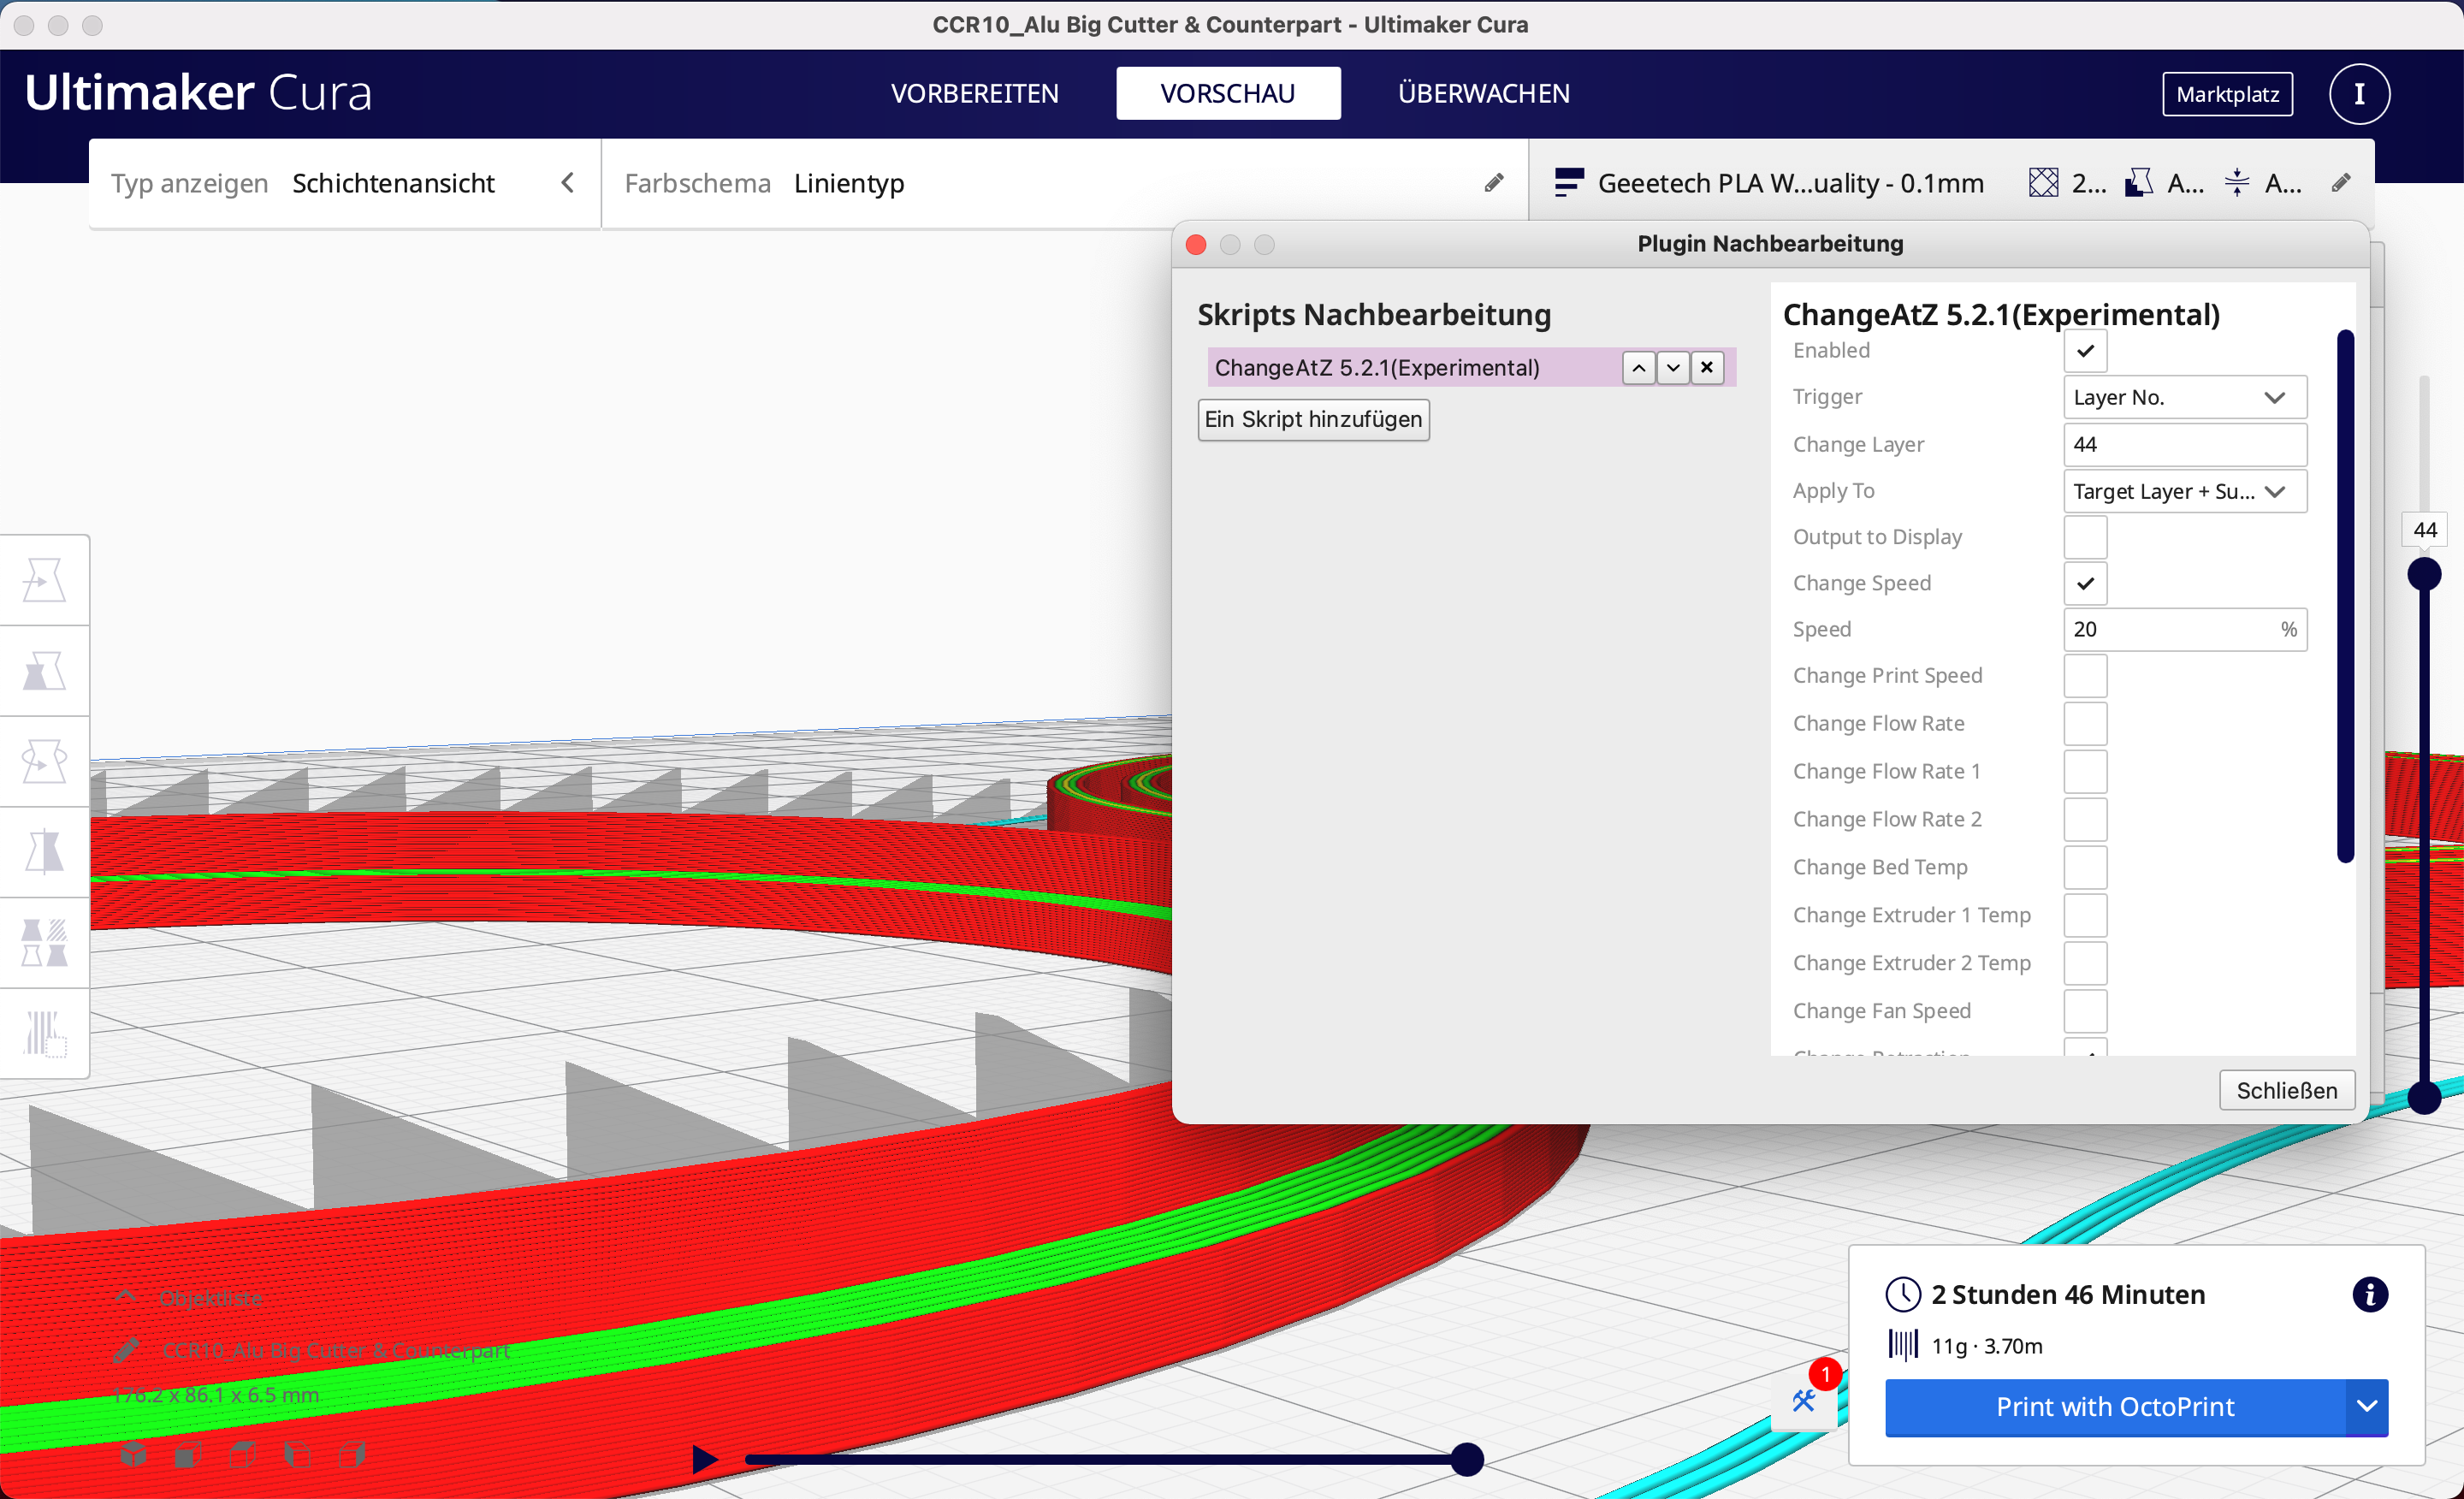The image size is (2464, 1499).
Task: Remove ChangeAtZ script with X icon
Action: coord(1707,367)
